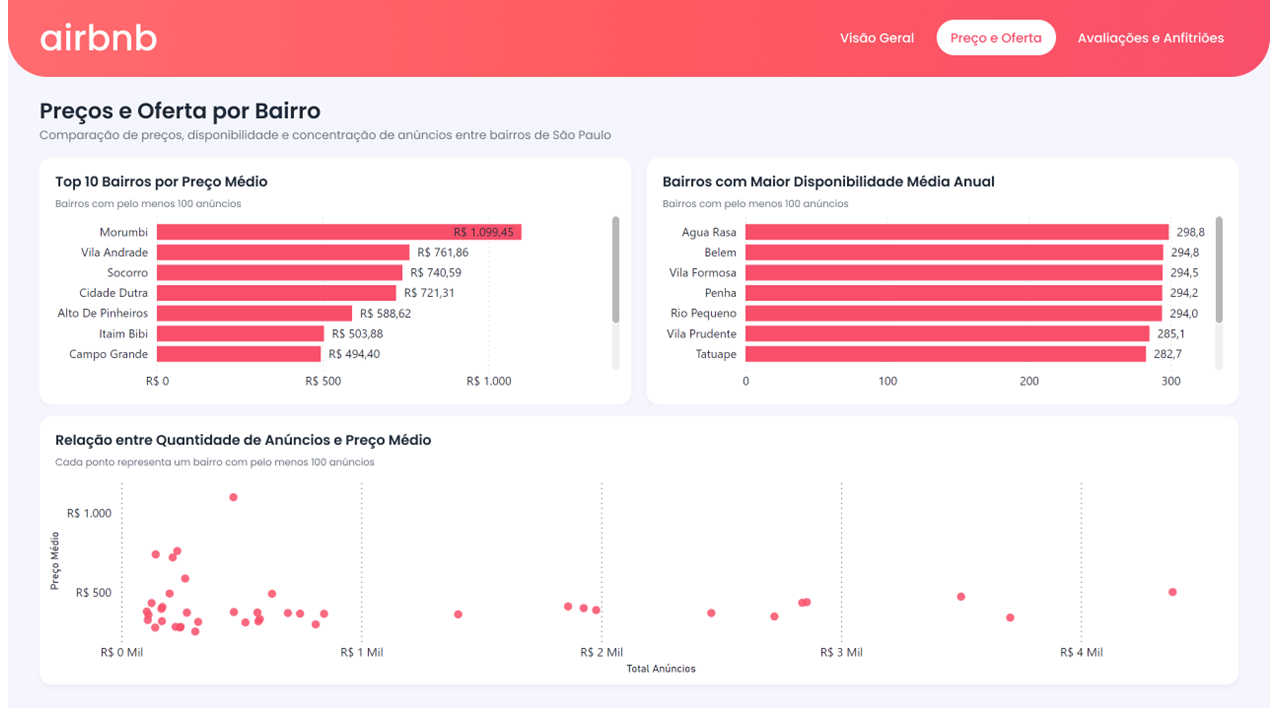
Task: Click the airbnb logo
Action: 98,38
